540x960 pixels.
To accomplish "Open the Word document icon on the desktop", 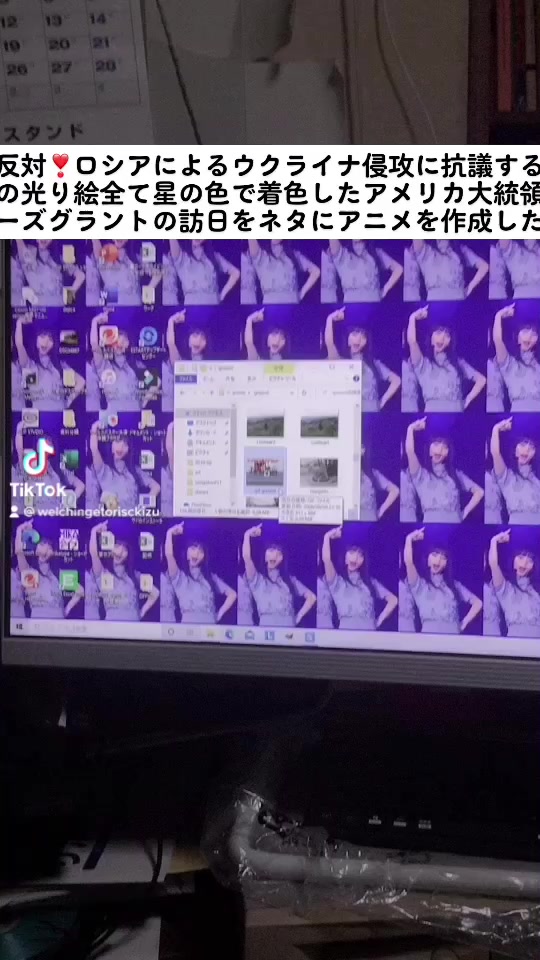I will coord(110,296).
